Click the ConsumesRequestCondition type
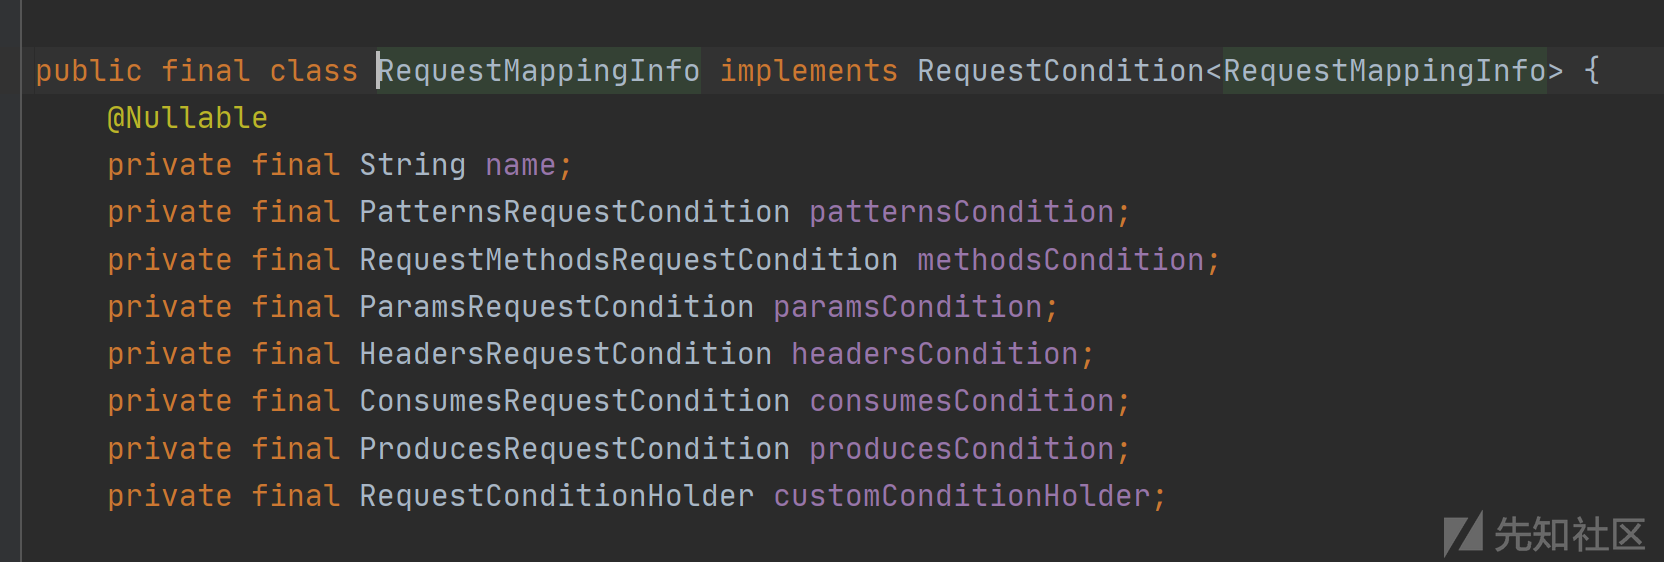This screenshot has height=562, width=1664. 575,401
